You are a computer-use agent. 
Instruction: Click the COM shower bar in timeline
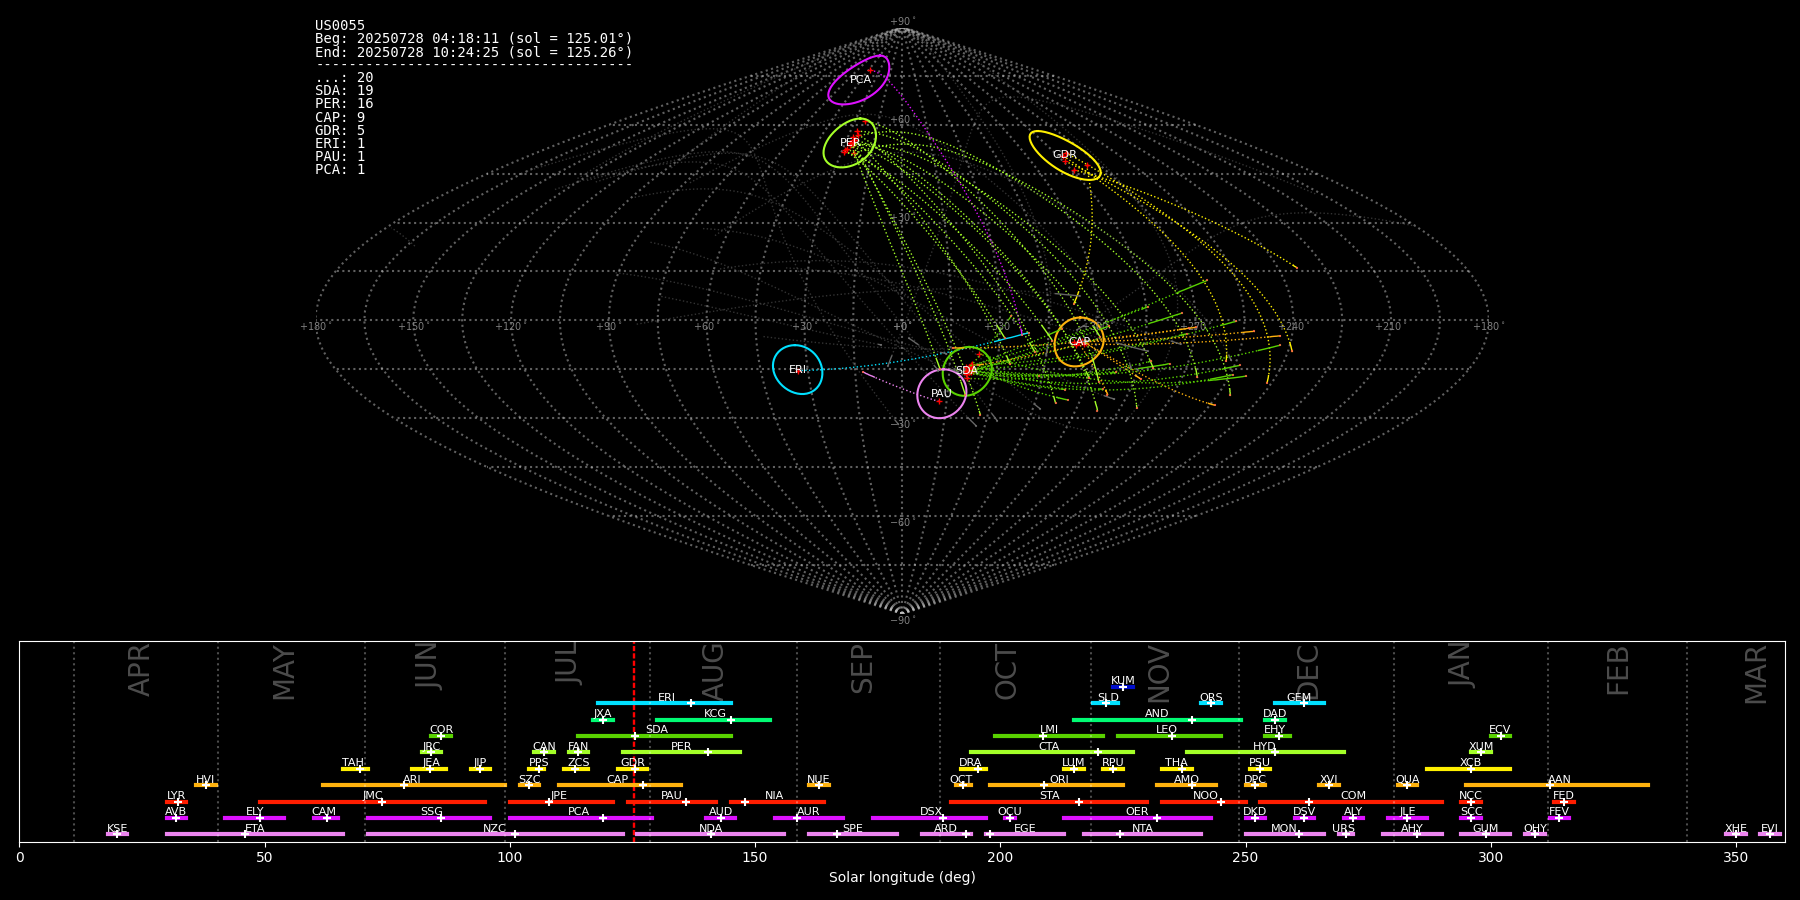pos(1351,802)
